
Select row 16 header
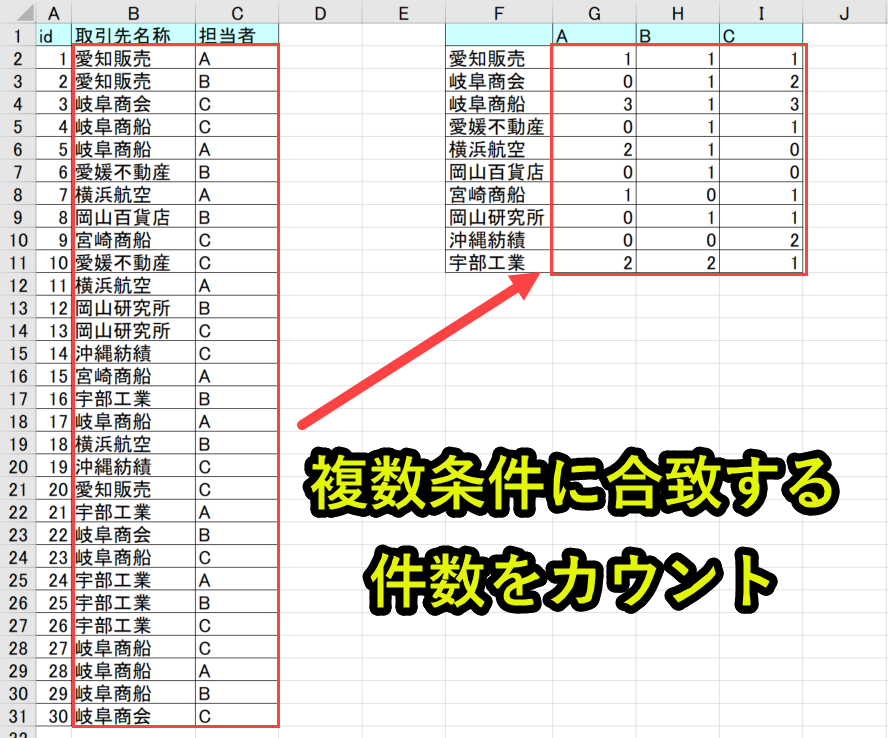(x=18, y=376)
